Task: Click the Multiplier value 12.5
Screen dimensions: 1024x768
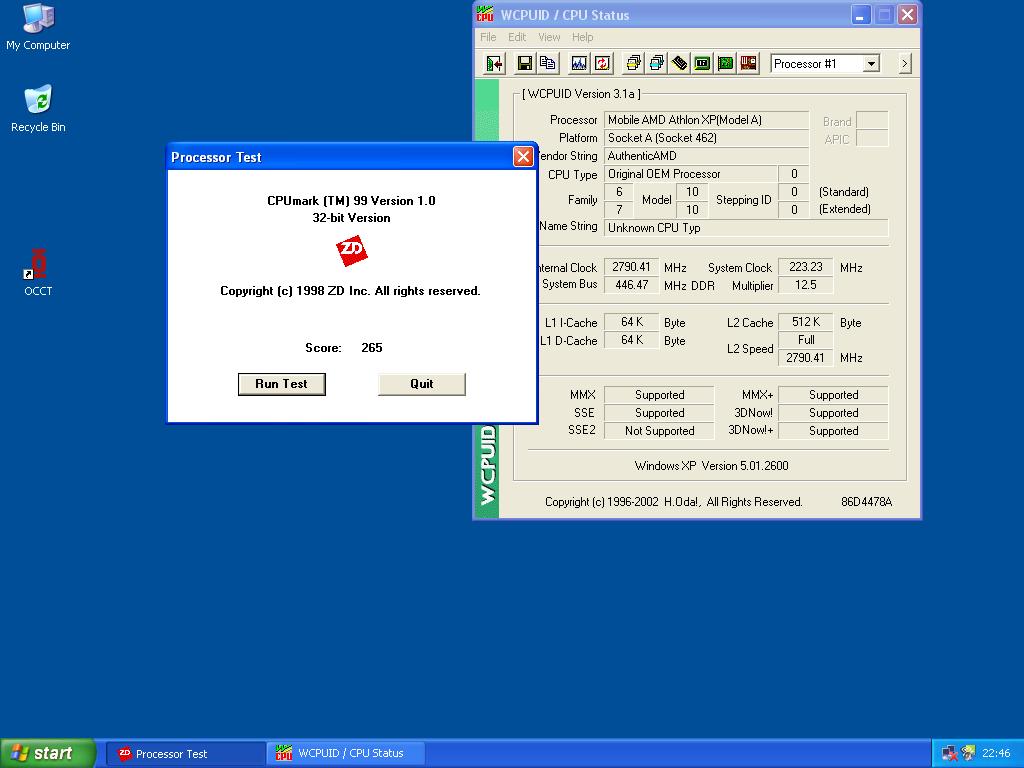Action: 805,285
